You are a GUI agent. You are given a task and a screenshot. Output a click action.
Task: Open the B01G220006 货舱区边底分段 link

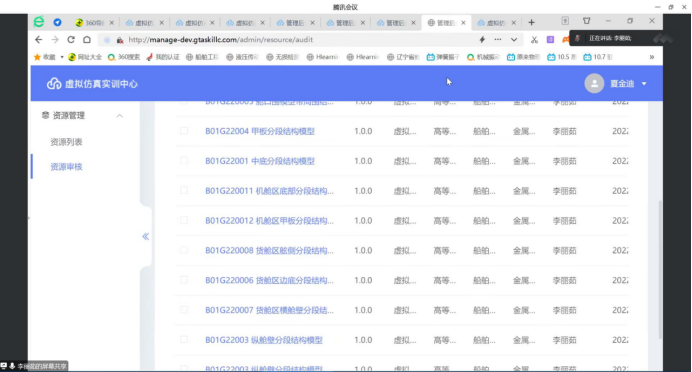[269, 280]
